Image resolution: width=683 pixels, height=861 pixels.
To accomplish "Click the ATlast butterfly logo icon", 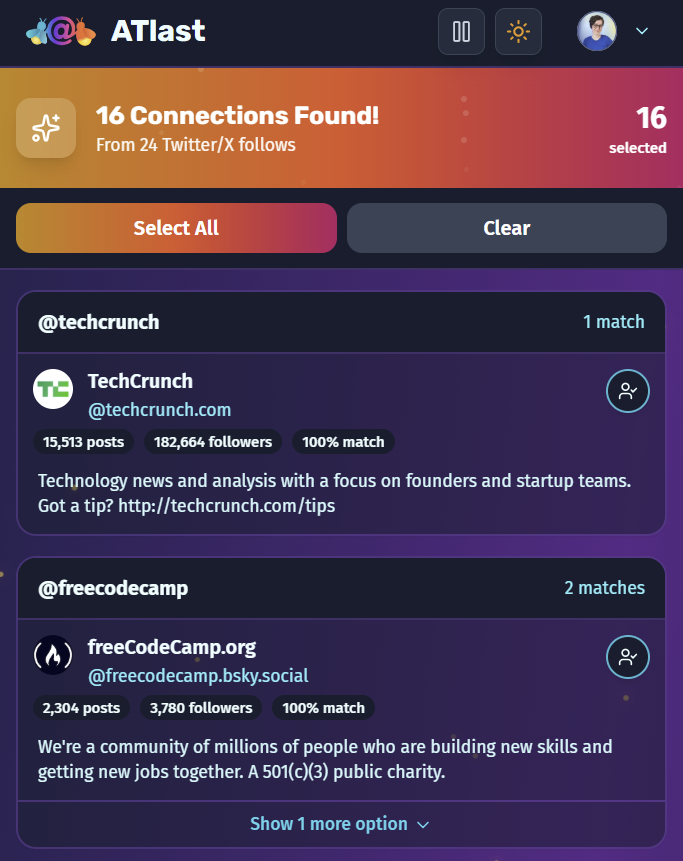I will [61, 32].
